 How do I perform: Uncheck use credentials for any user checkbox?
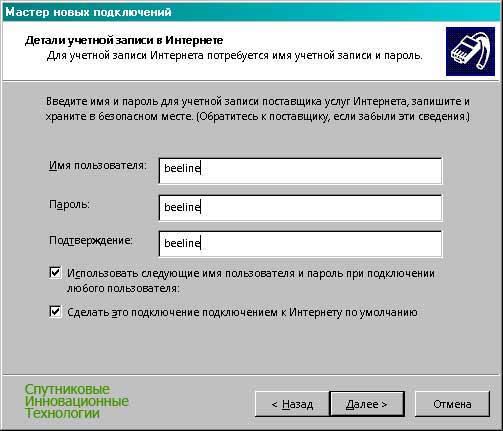click(55, 273)
